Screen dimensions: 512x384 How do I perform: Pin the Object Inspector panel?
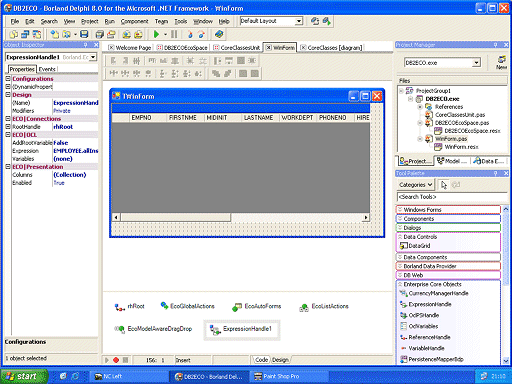[86, 45]
